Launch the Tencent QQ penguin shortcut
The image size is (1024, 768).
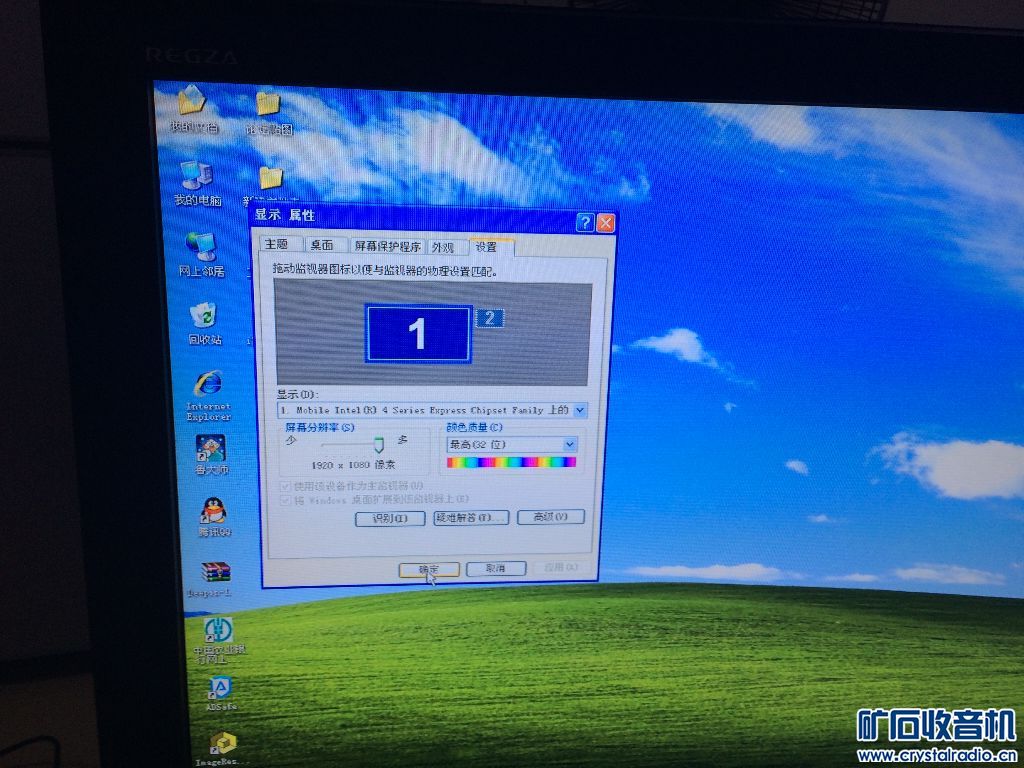coord(214,517)
